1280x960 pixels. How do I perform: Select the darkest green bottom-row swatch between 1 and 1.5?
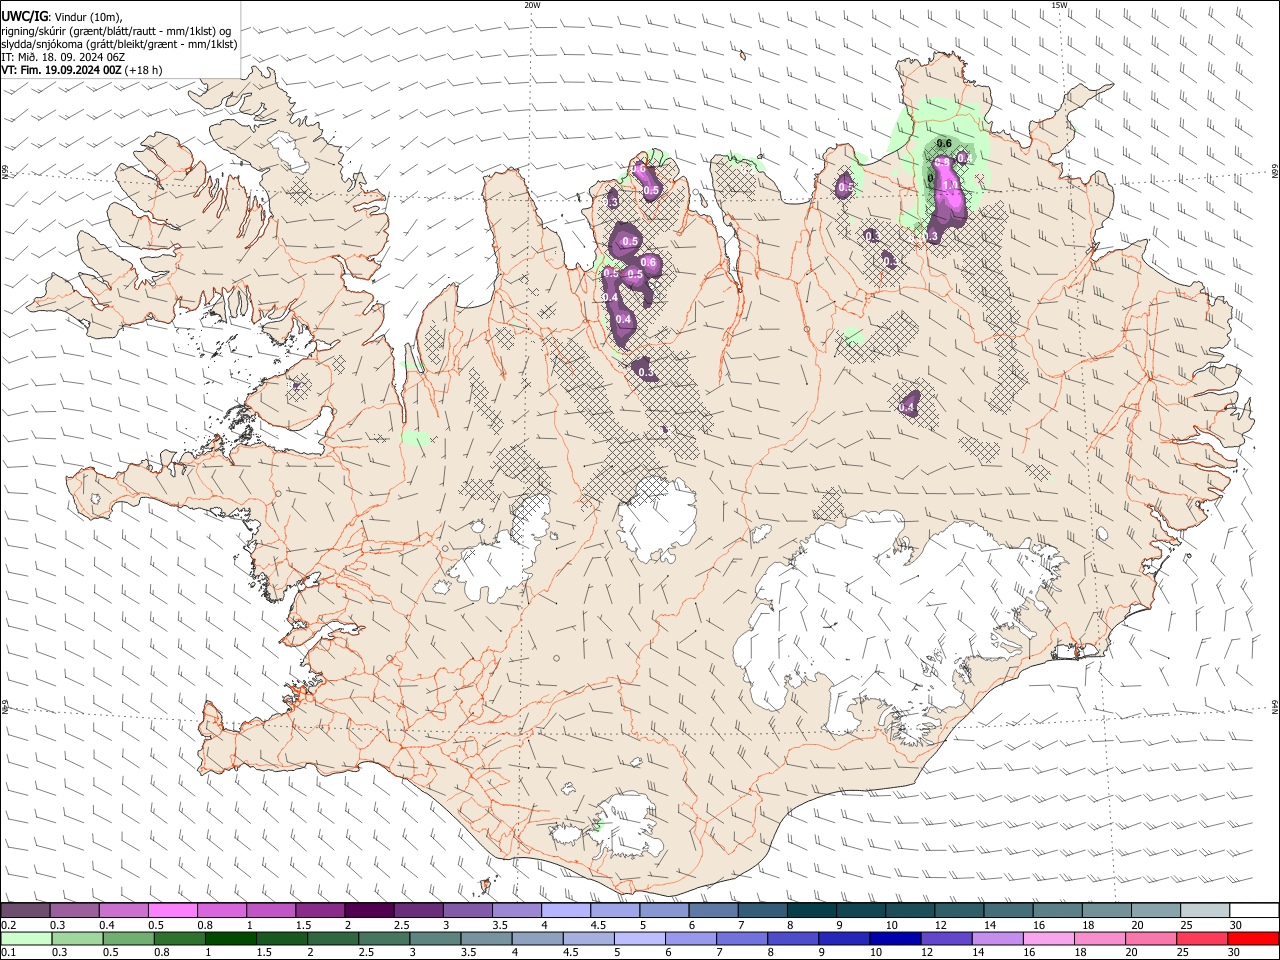tap(230, 938)
